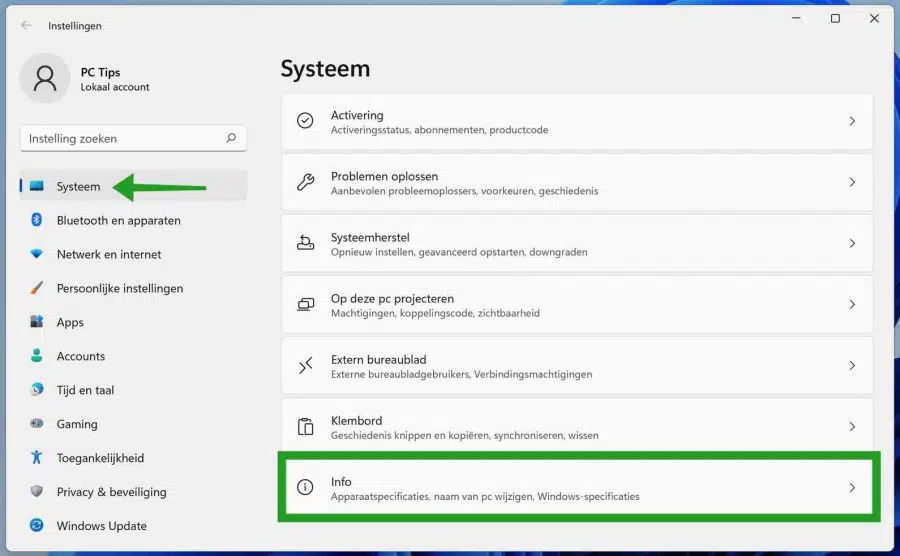Click the Privacy shield icon
The width and height of the screenshot is (900, 556).
[x=37, y=491]
